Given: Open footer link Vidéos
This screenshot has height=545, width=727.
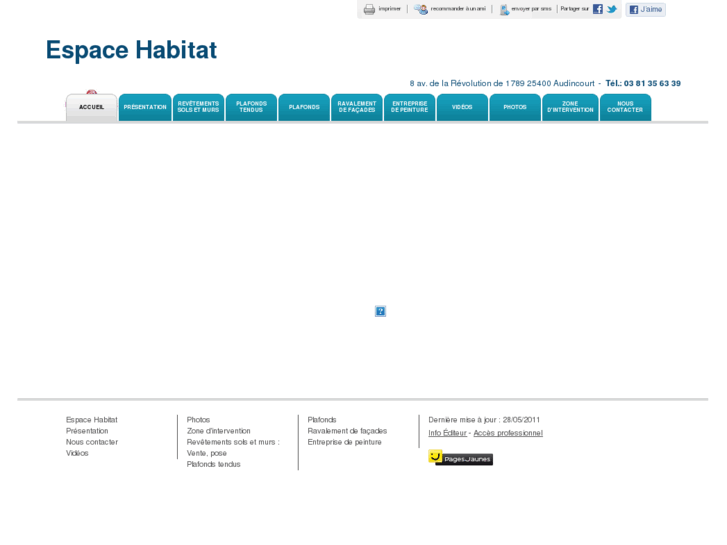Looking at the screenshot, I should 77,453.
